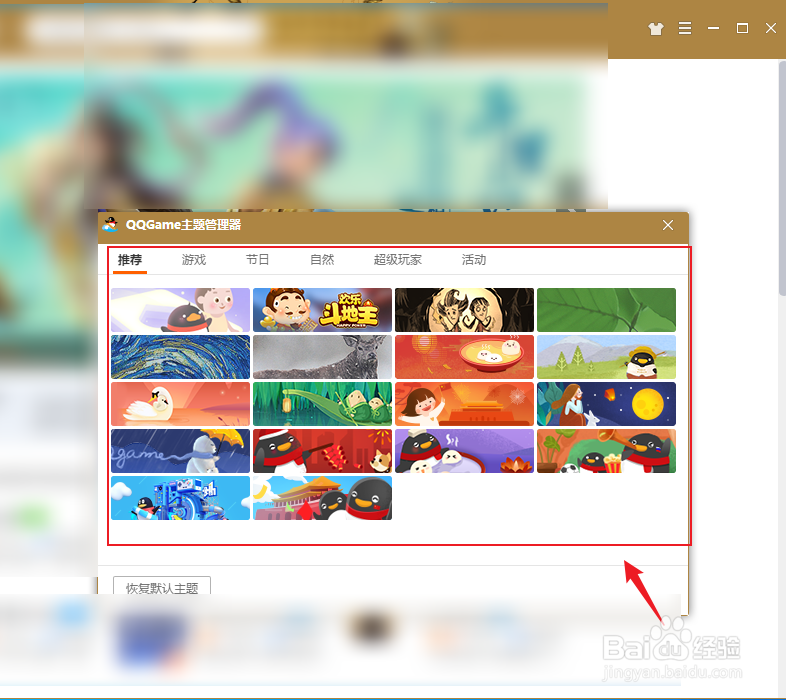Select the blue machine penguin theme
Viewport: 786px width, 700px height.
[180, 498]
